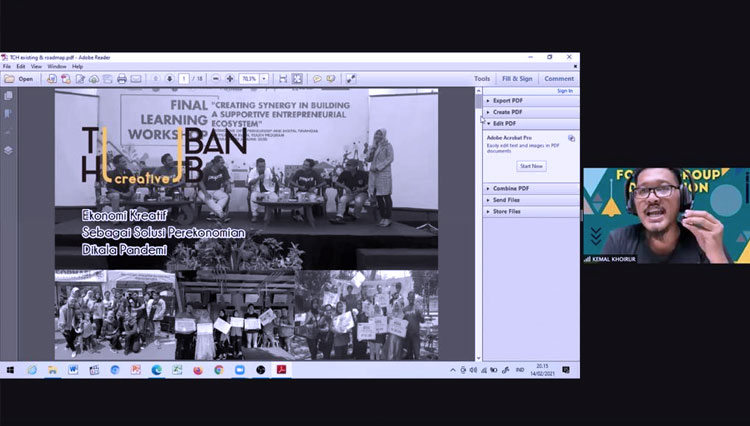750x426 pixels.
Task: Click the Sign or edit document toolbar icon
Action: (79, 79)
